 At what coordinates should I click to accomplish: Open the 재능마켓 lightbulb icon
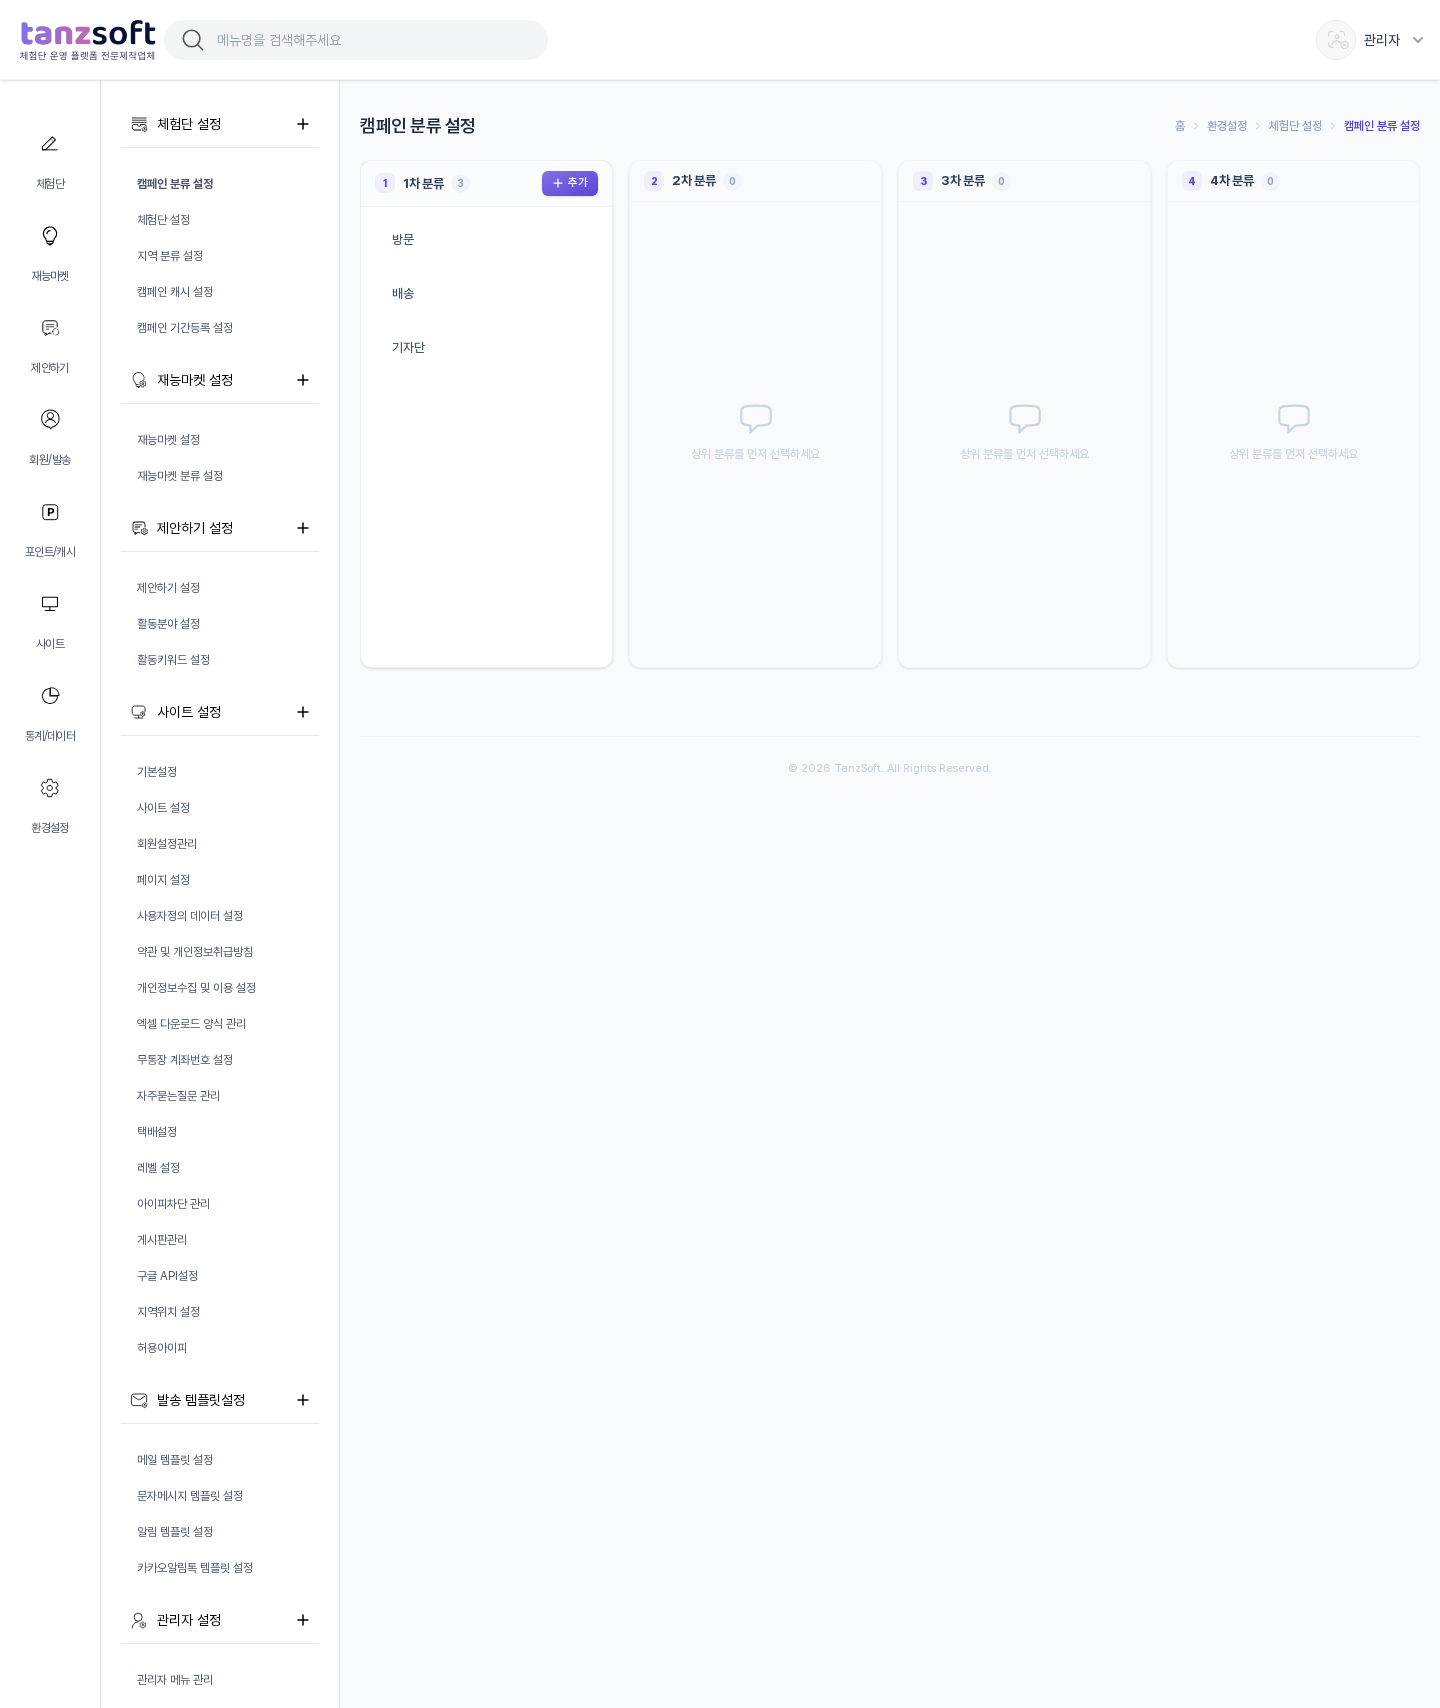point(50,236)
